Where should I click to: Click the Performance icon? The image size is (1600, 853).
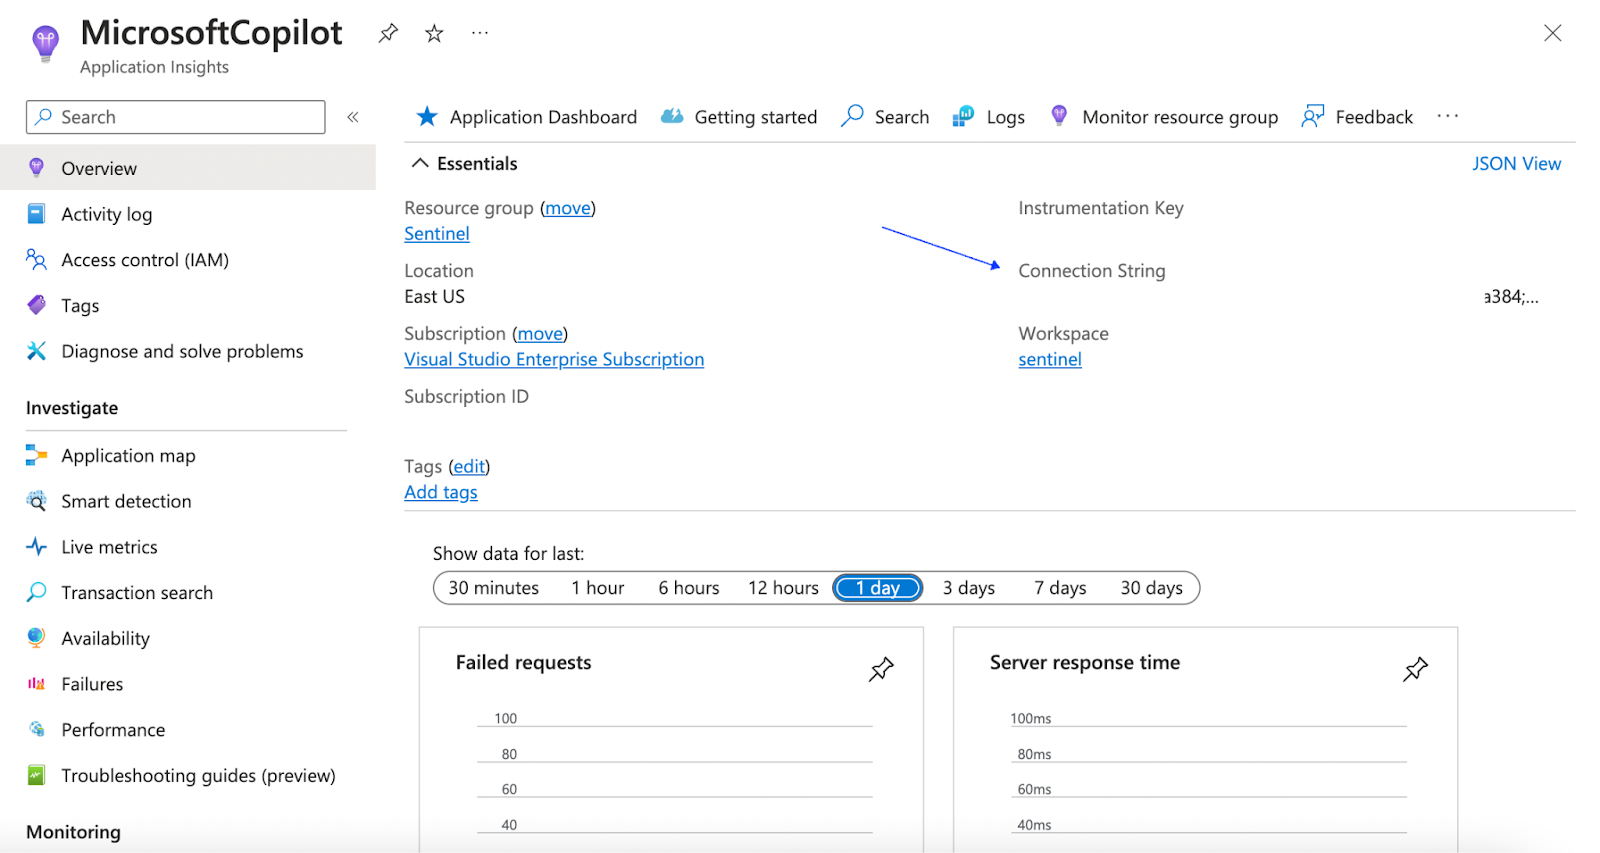(x=37, y=729)
